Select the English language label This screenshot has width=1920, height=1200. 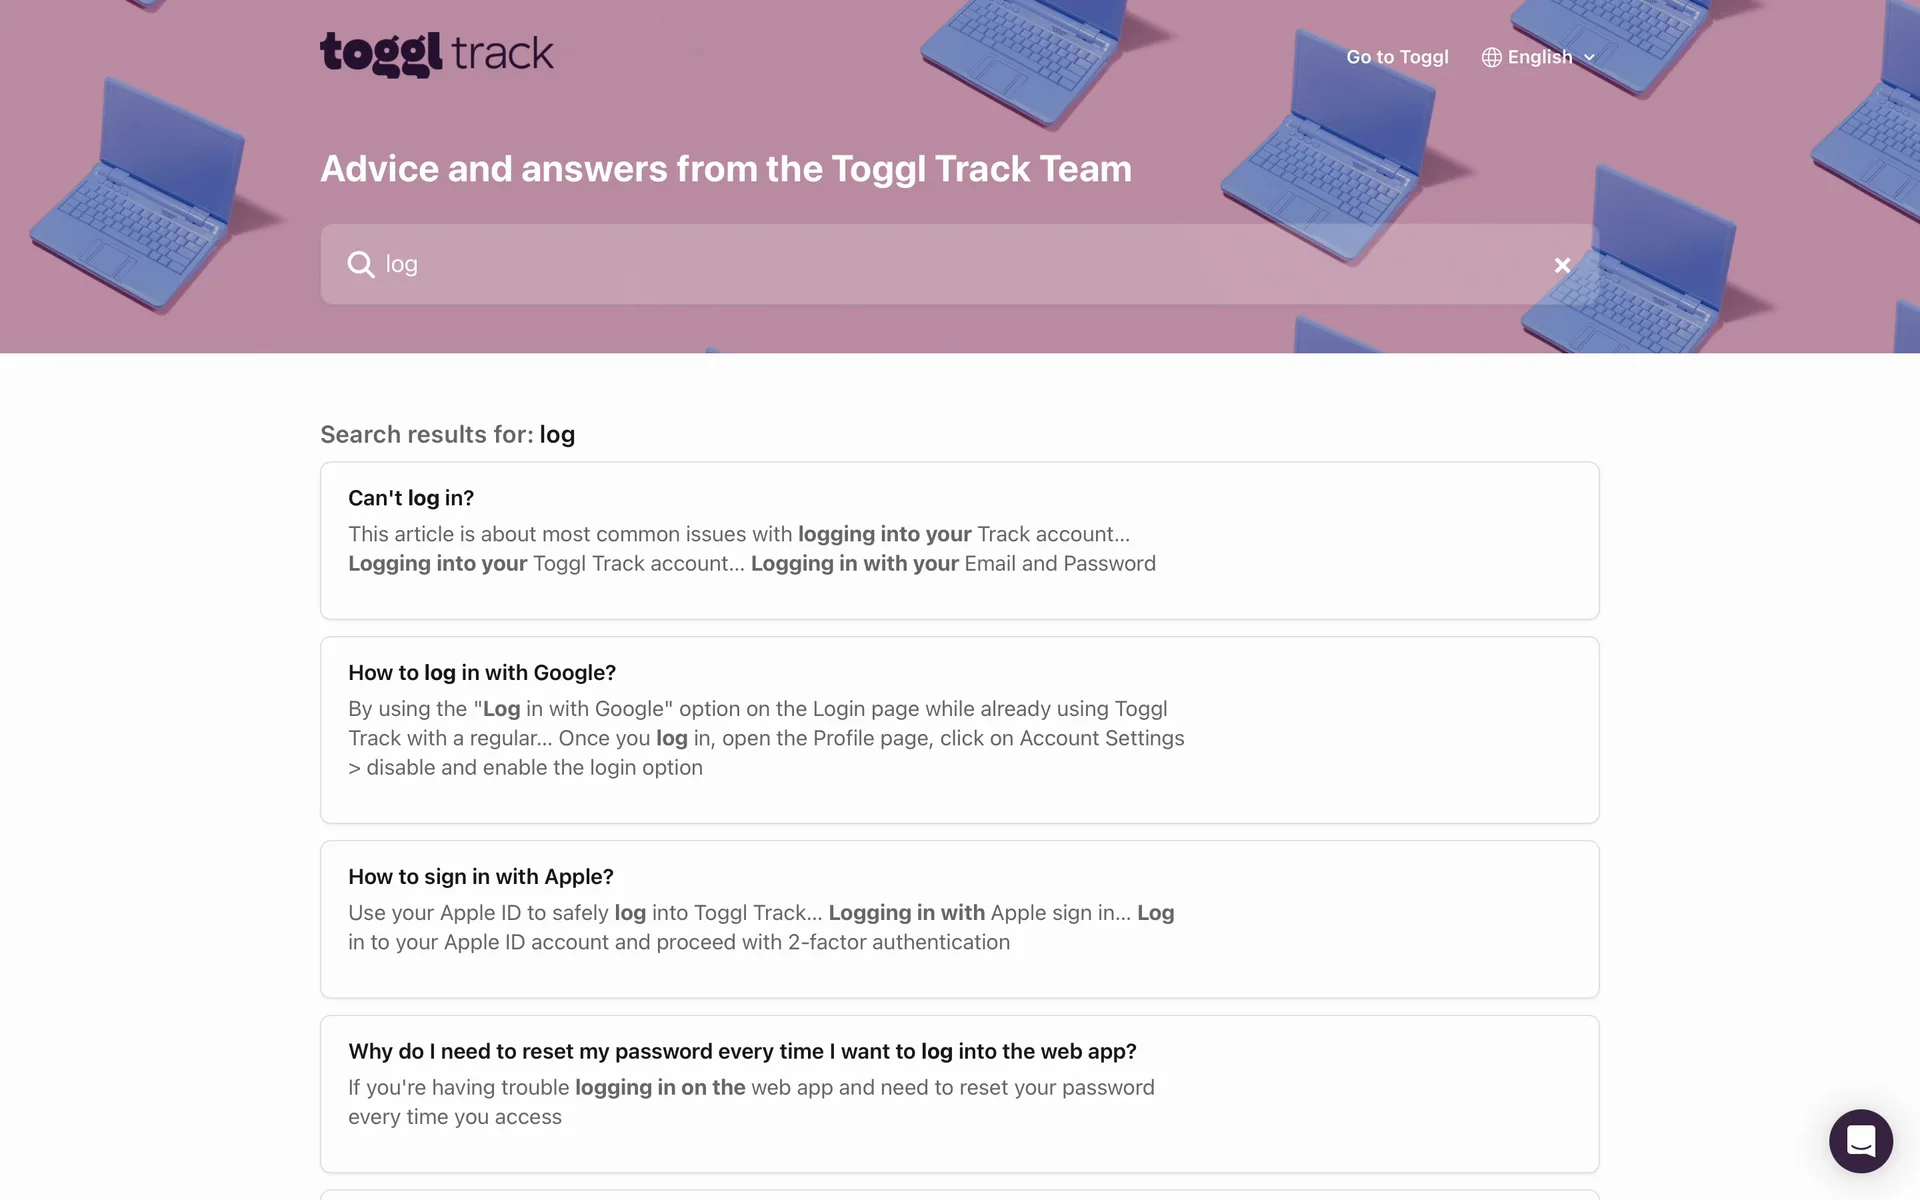(x=1540, y=58)
